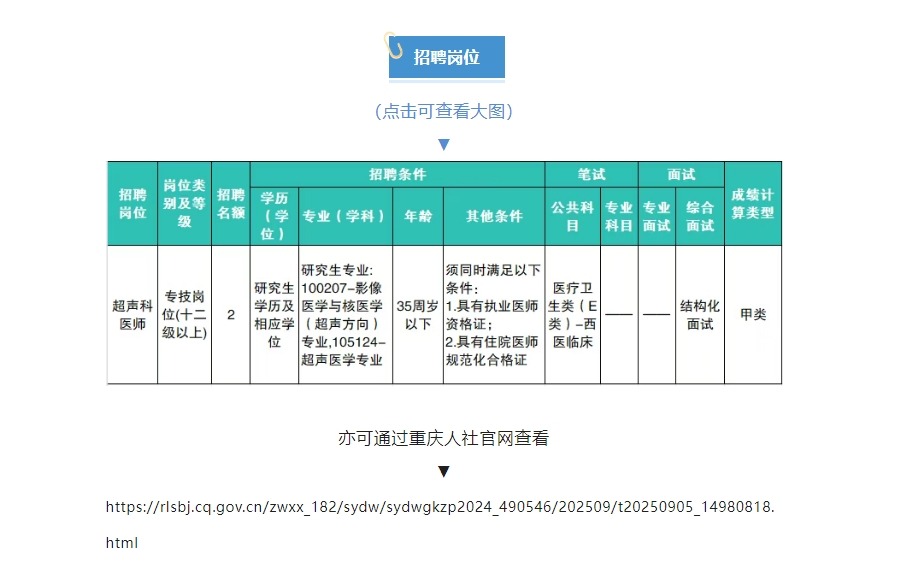The height and width of the screenshot is (578, 916).
Task: Select the 35周岁以下 age cell
Action: 418,314
